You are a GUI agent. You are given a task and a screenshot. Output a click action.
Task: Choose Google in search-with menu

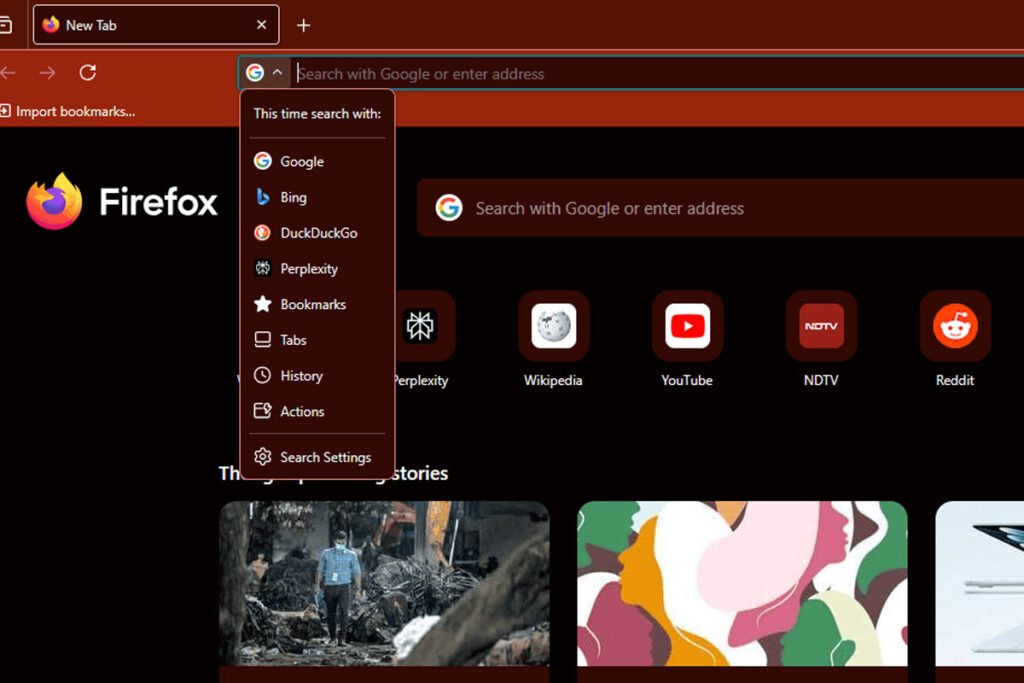(x=317, y=161)
